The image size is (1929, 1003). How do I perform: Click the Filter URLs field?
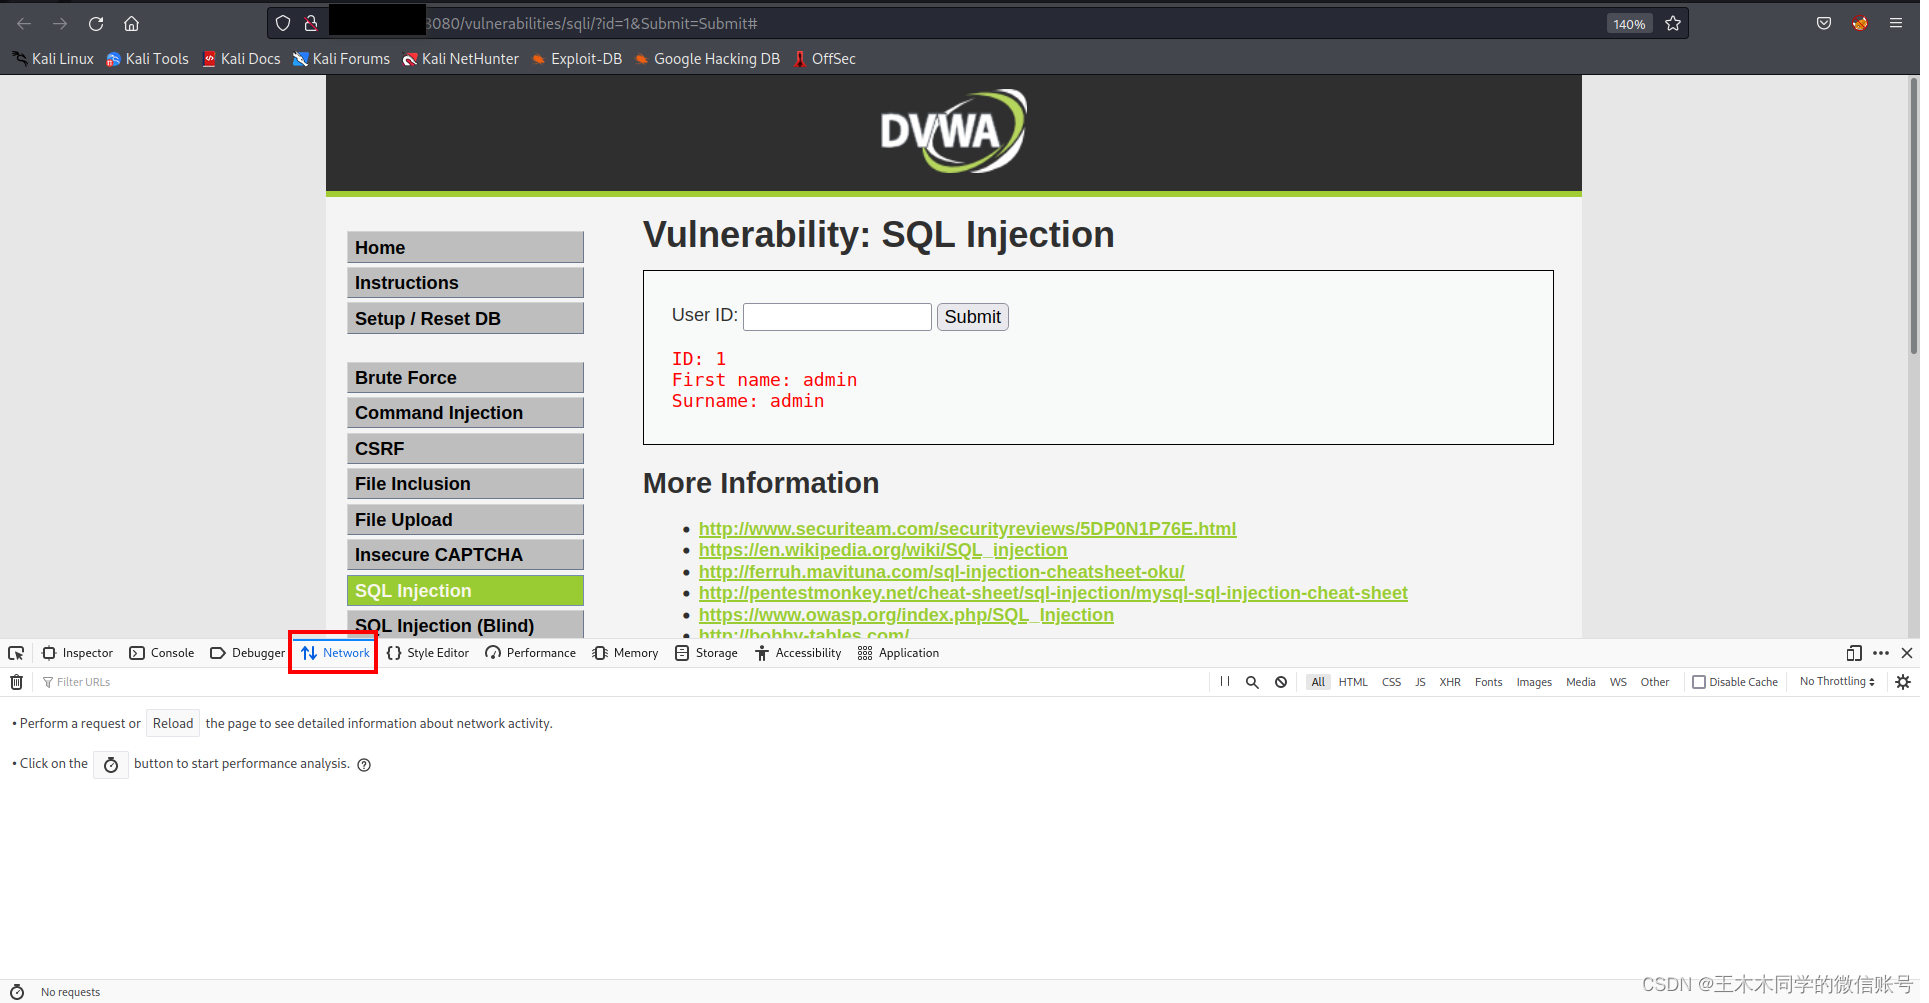click(620, 682)
